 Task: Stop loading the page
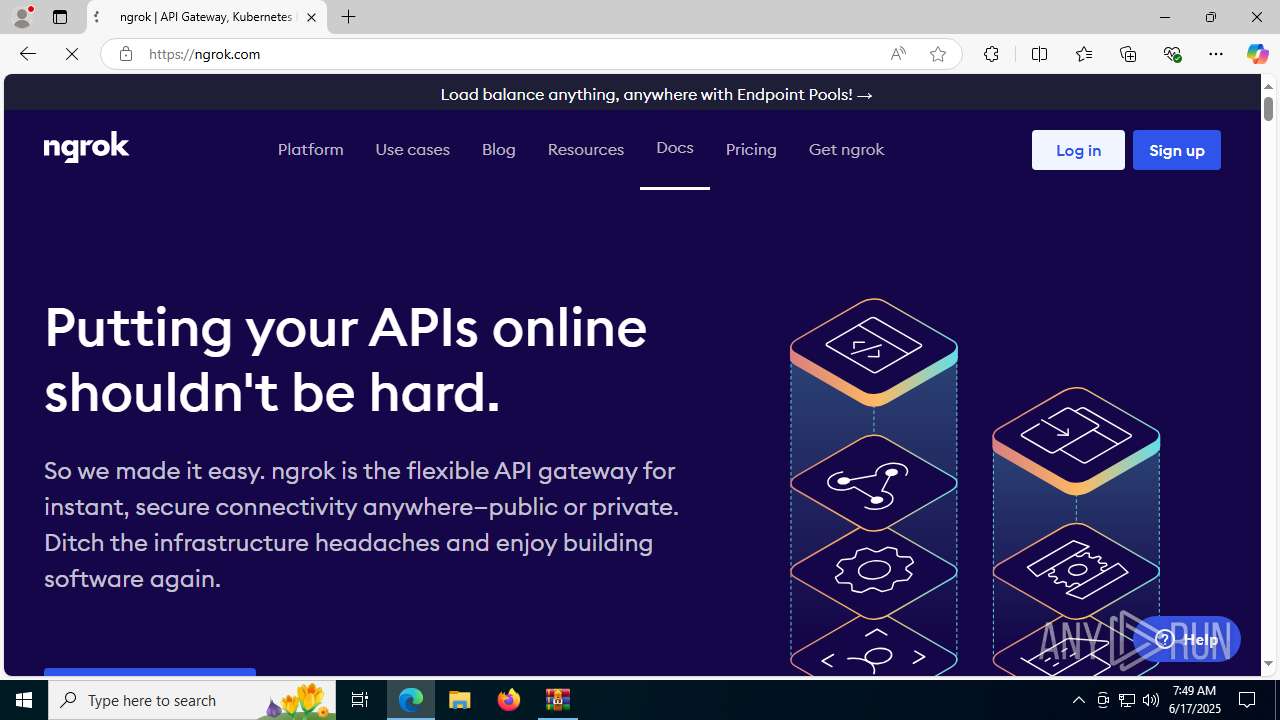pos(72,54)
